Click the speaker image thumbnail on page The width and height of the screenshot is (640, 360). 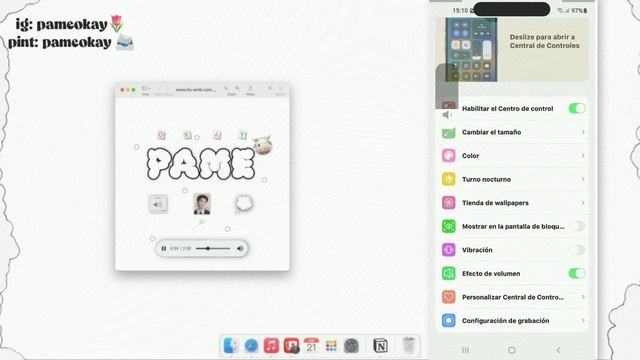pos(158,204)
